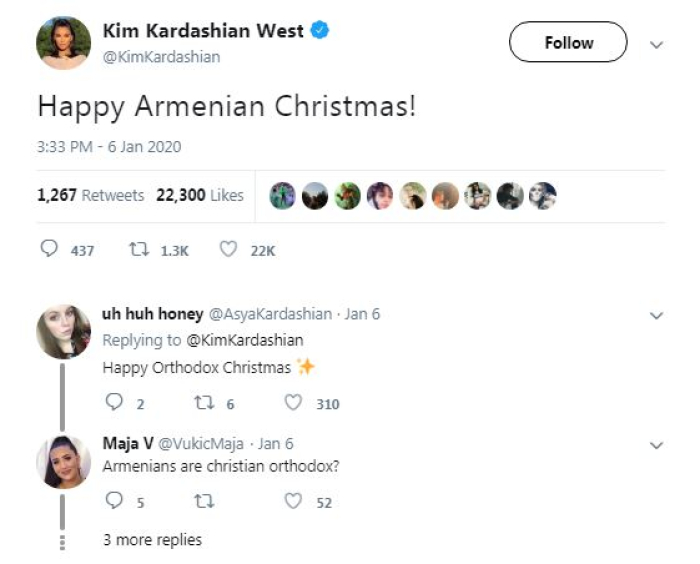Viewport: 700px width, 564px height.
Task: Open Maja V's profile picture
Action: [x=64, y=461]
